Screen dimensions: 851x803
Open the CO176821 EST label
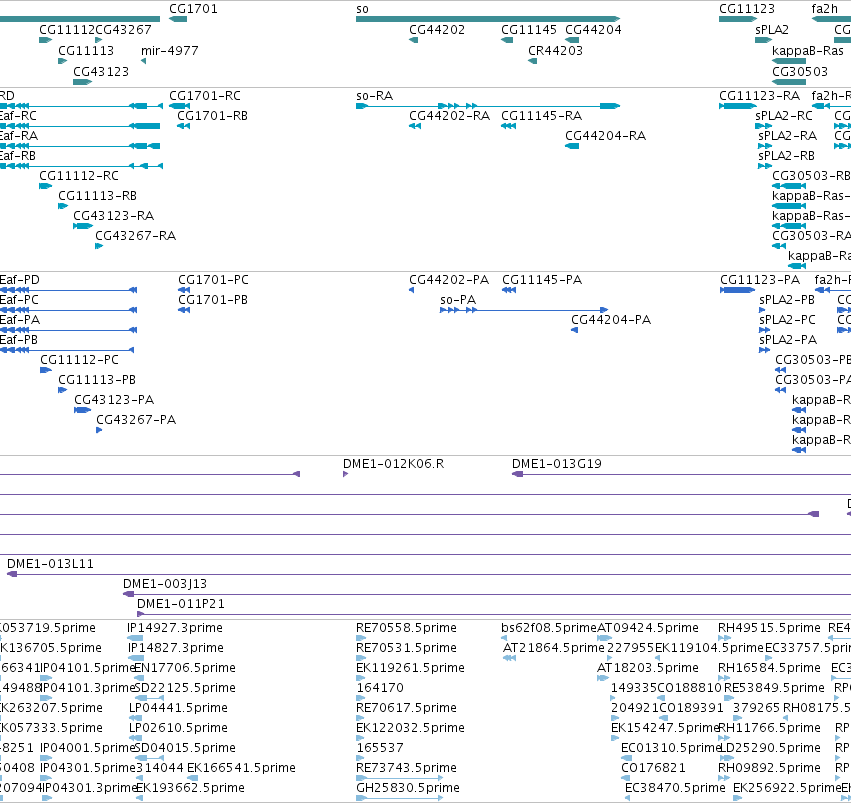(x=653, y=768)
